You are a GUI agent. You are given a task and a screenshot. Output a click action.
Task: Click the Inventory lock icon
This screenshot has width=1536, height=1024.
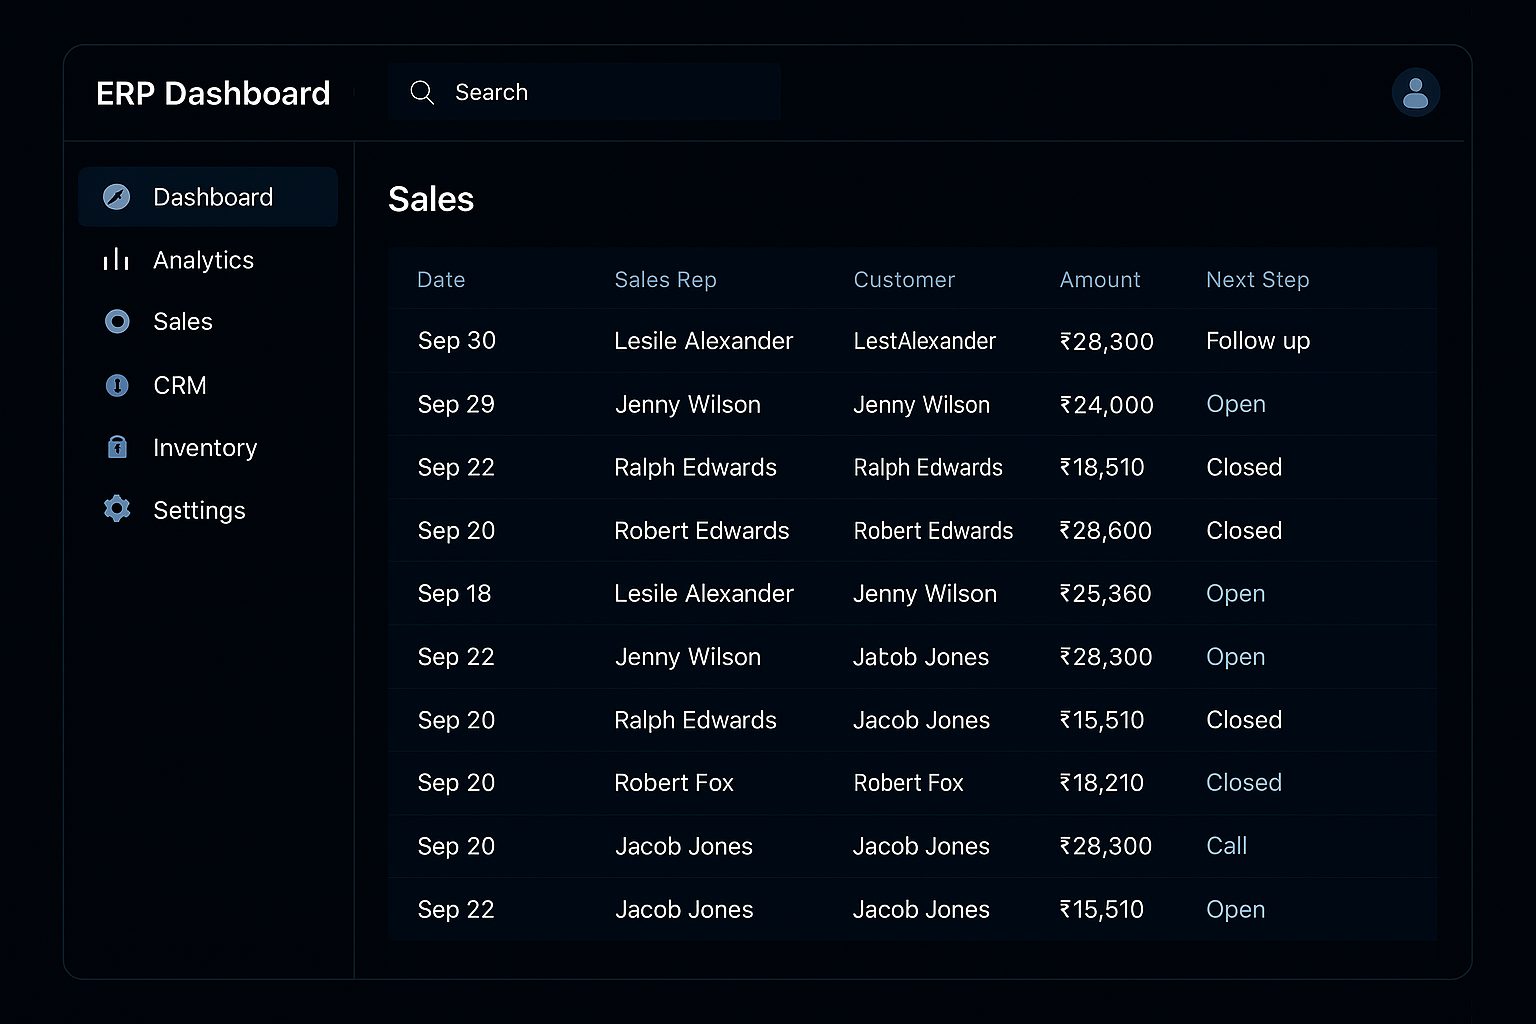tap(117, 447)
